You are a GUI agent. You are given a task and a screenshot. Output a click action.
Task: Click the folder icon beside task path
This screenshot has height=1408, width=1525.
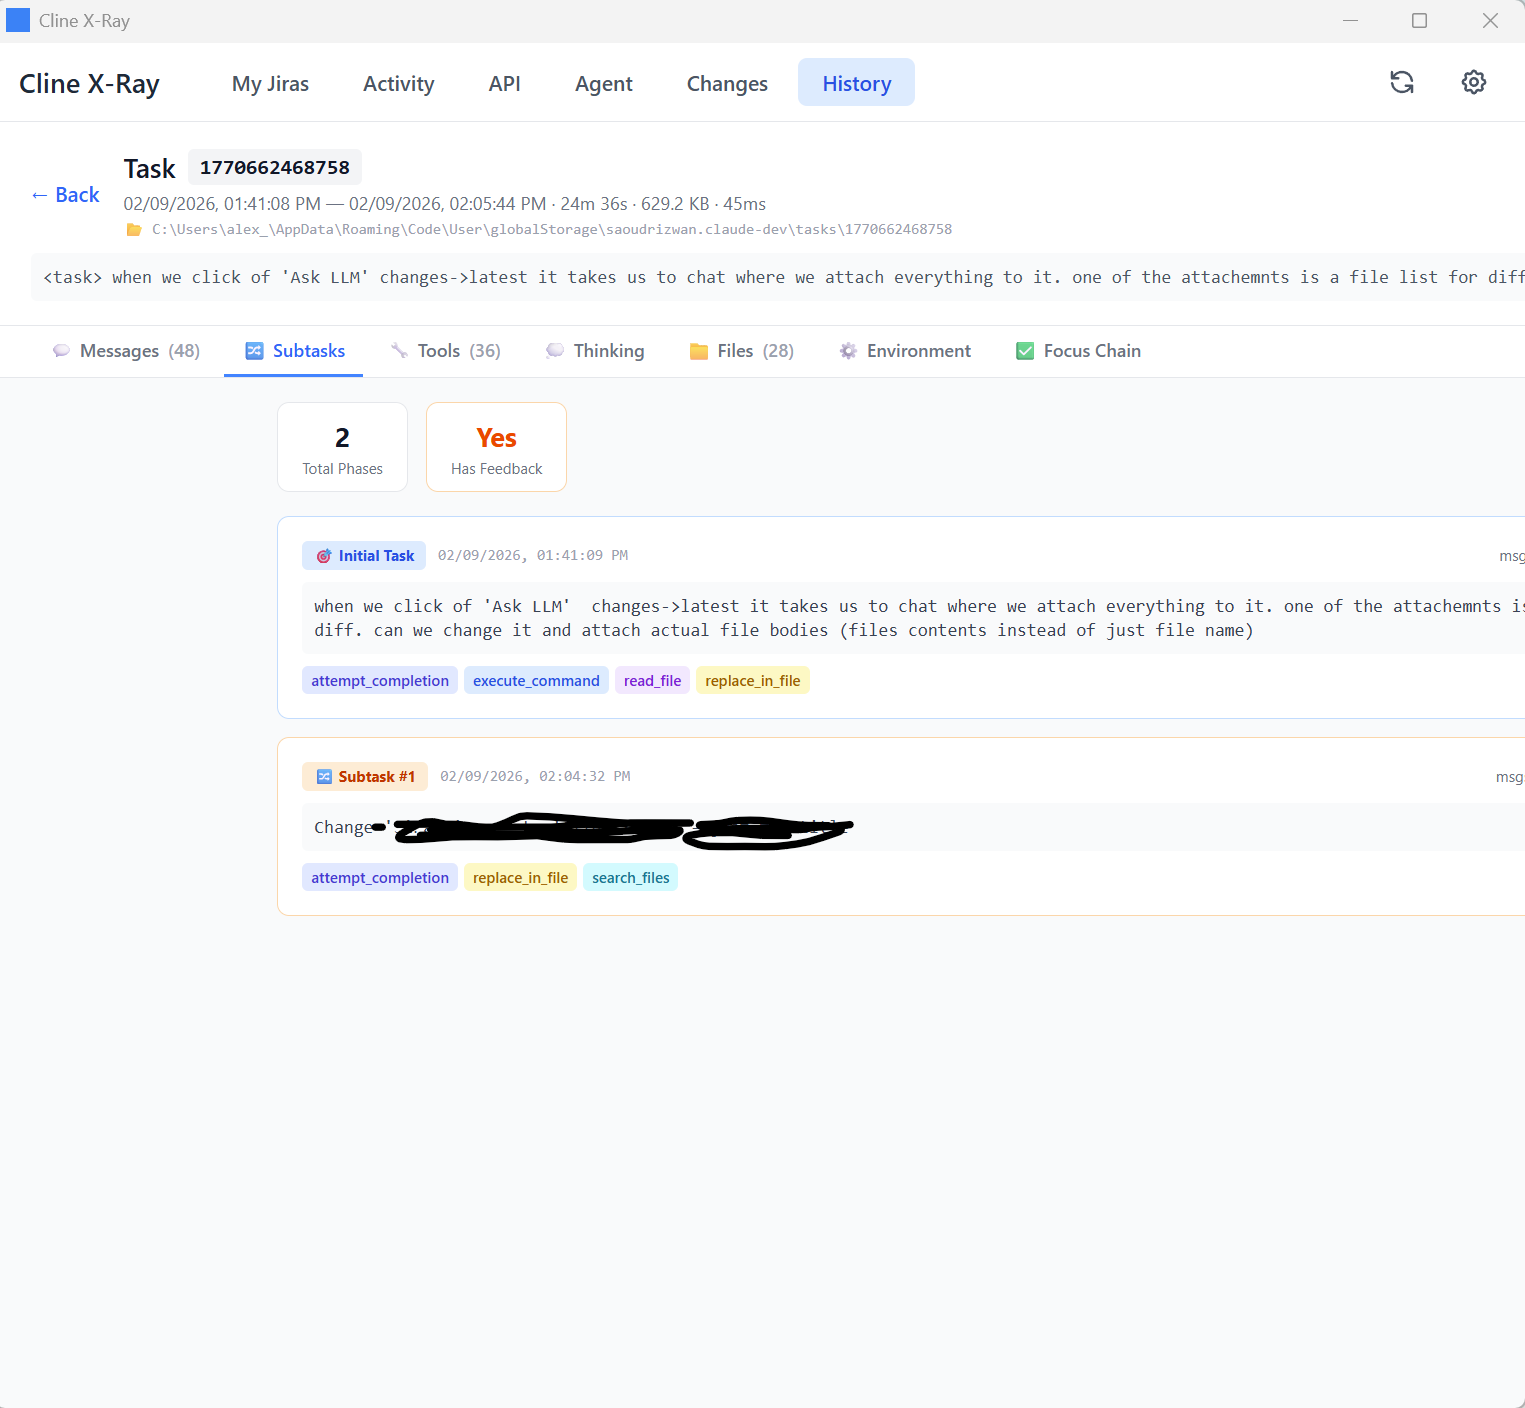[134, 230]
